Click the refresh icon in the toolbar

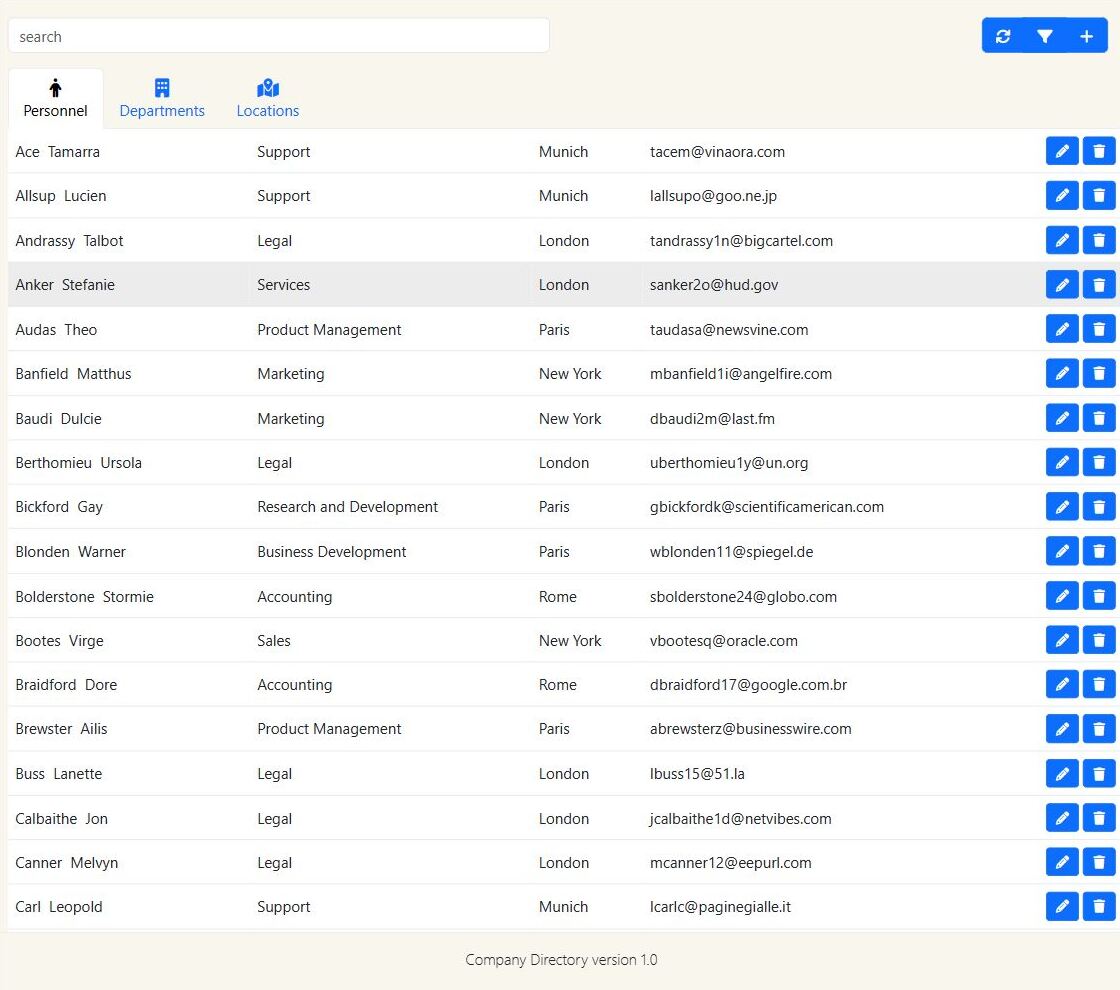(x=1003, y=35)
